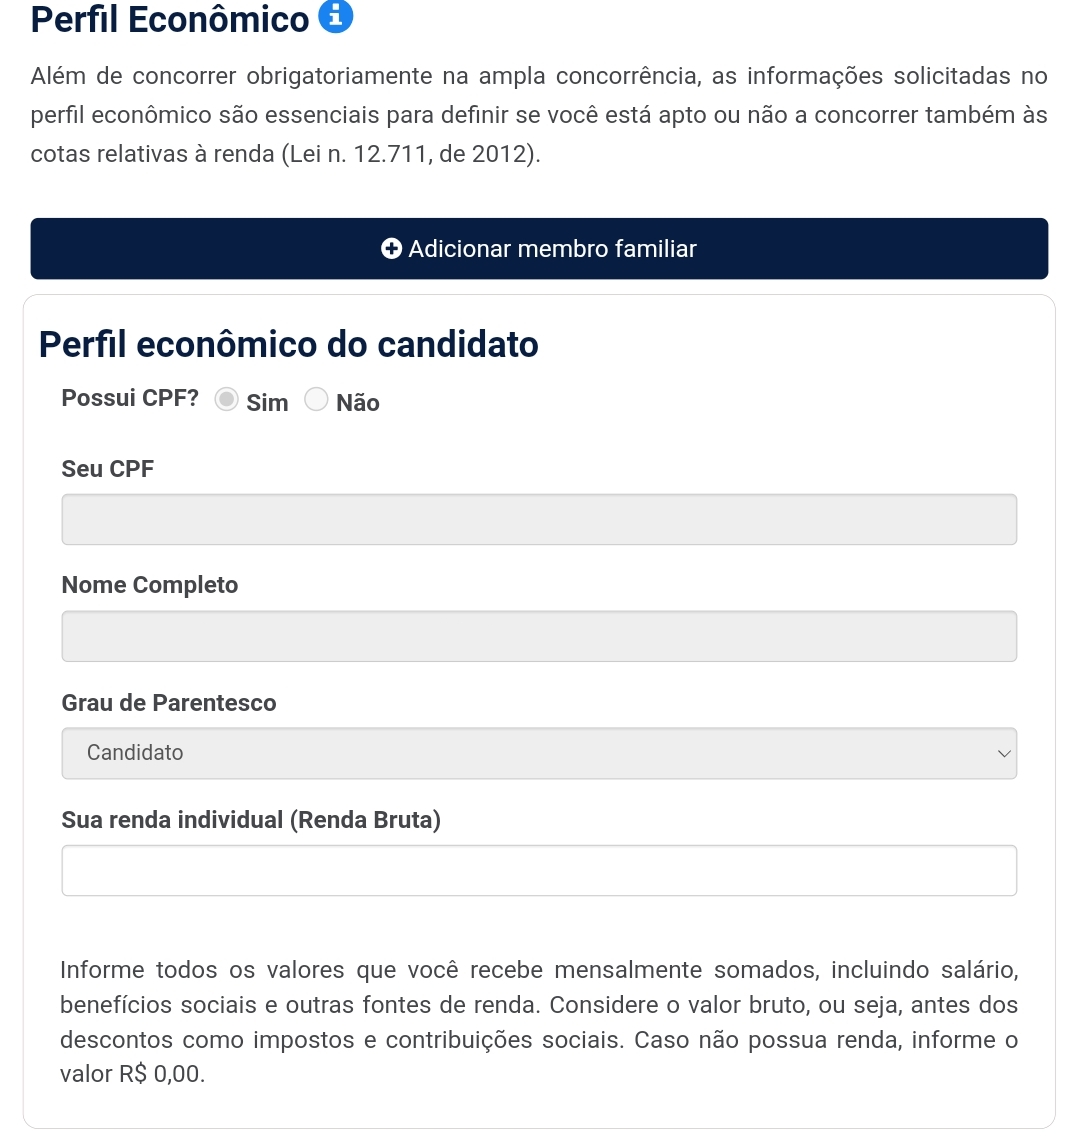The width and height of the screenshot is (1080, 1145).
Task: Click the Sua renda individual label
Action: pos(251,820)
